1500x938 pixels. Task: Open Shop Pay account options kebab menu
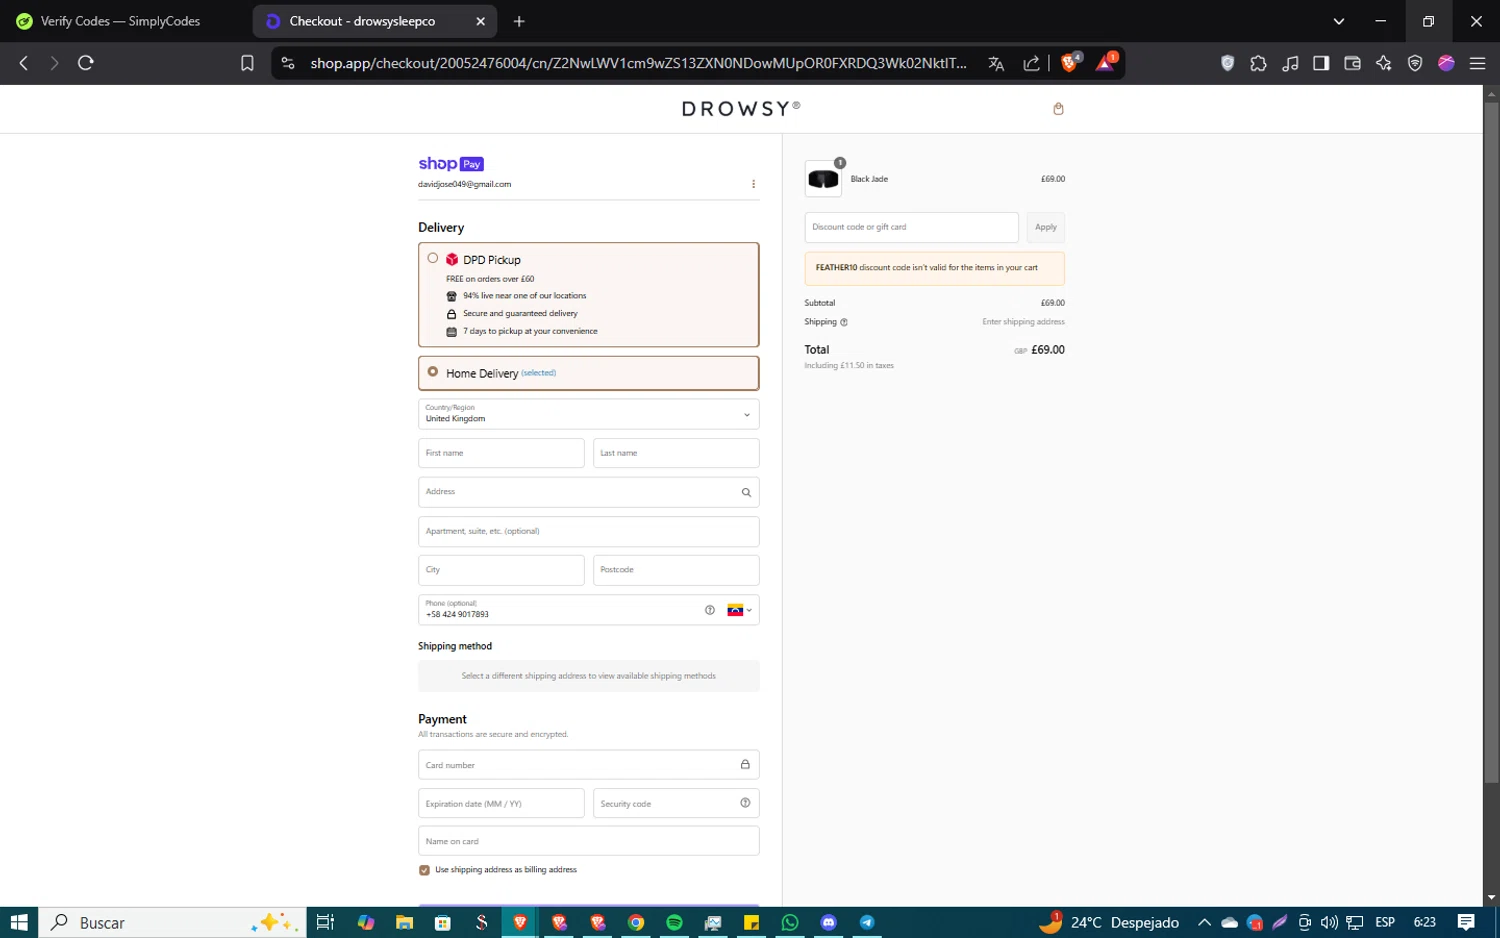(753, 184)
